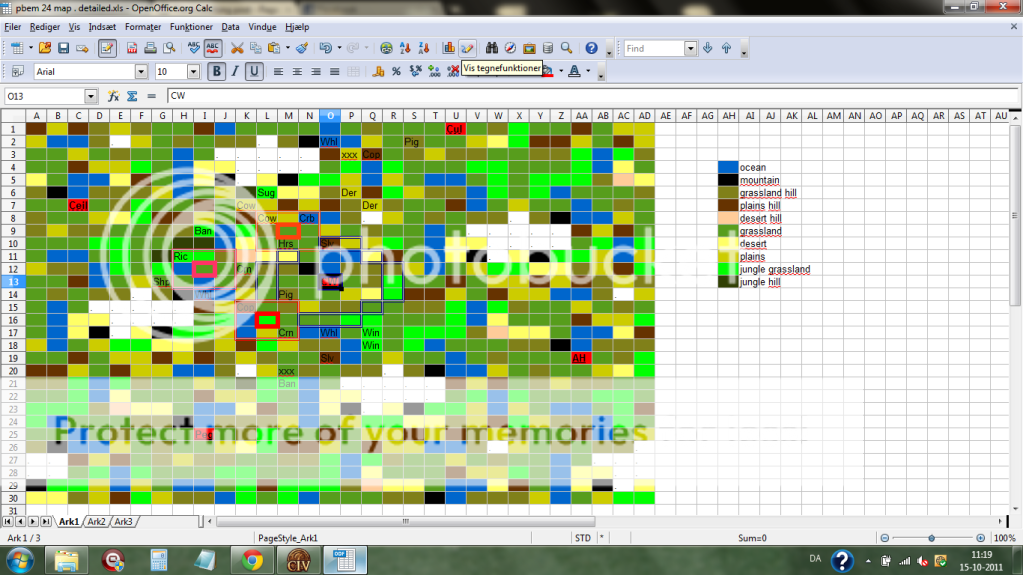The height and width of the screenshot is (575, 1023).
Task: Apply percent number format
Action: pos(396,72)
